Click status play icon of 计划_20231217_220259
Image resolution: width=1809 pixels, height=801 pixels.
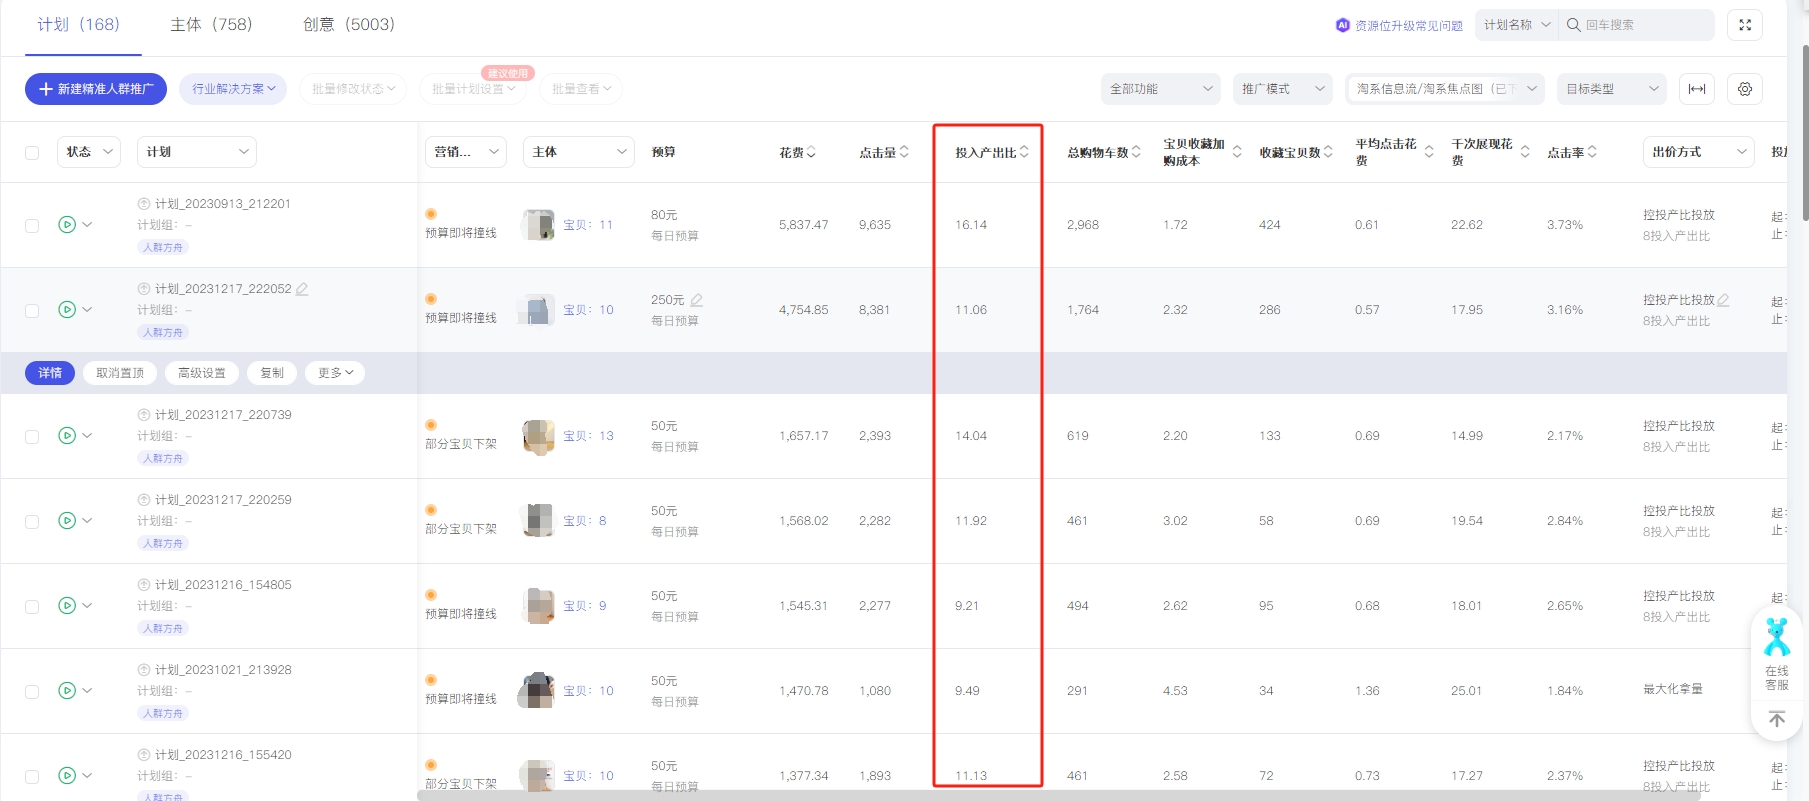point(67,521)
